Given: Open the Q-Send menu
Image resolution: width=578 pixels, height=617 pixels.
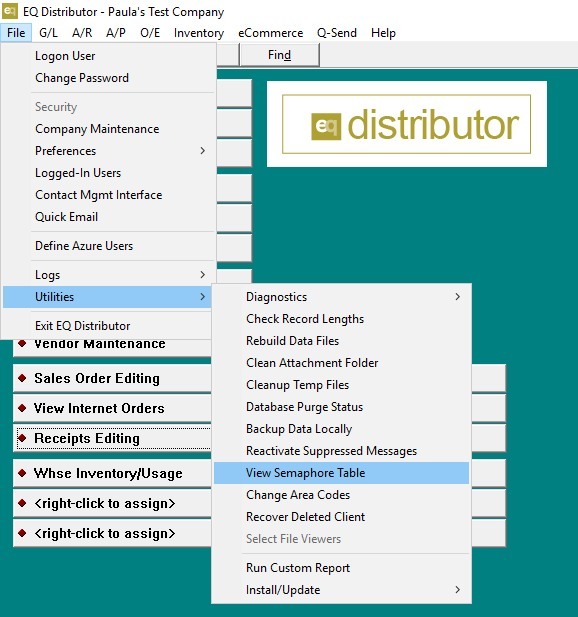Looking at the screenshot, I should point(337,33).
